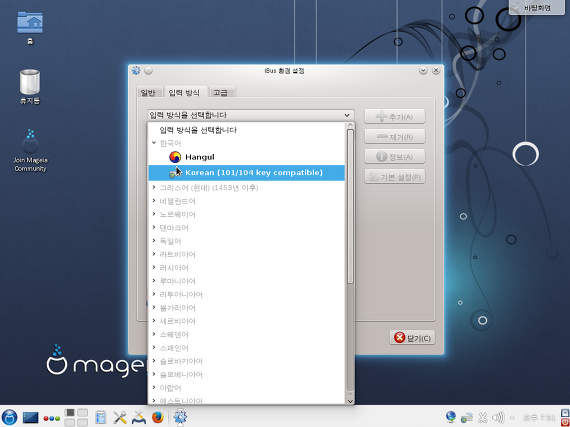Expand the 아랍어 language group
This screenshot has height=427, width=570.
[x=154, y=388]
